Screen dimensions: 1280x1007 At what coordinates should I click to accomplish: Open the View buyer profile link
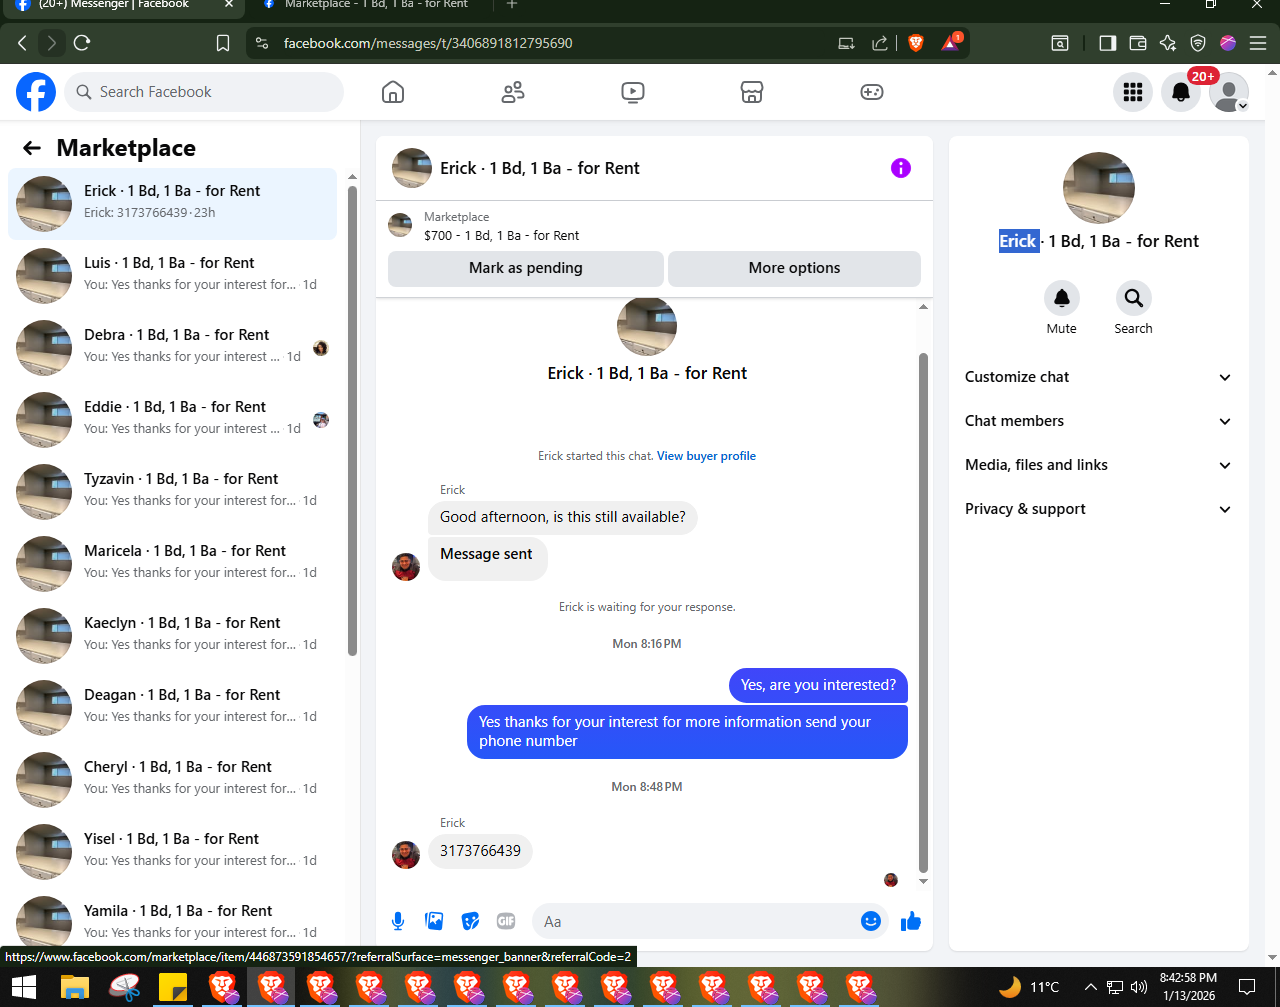coord(706,456)
